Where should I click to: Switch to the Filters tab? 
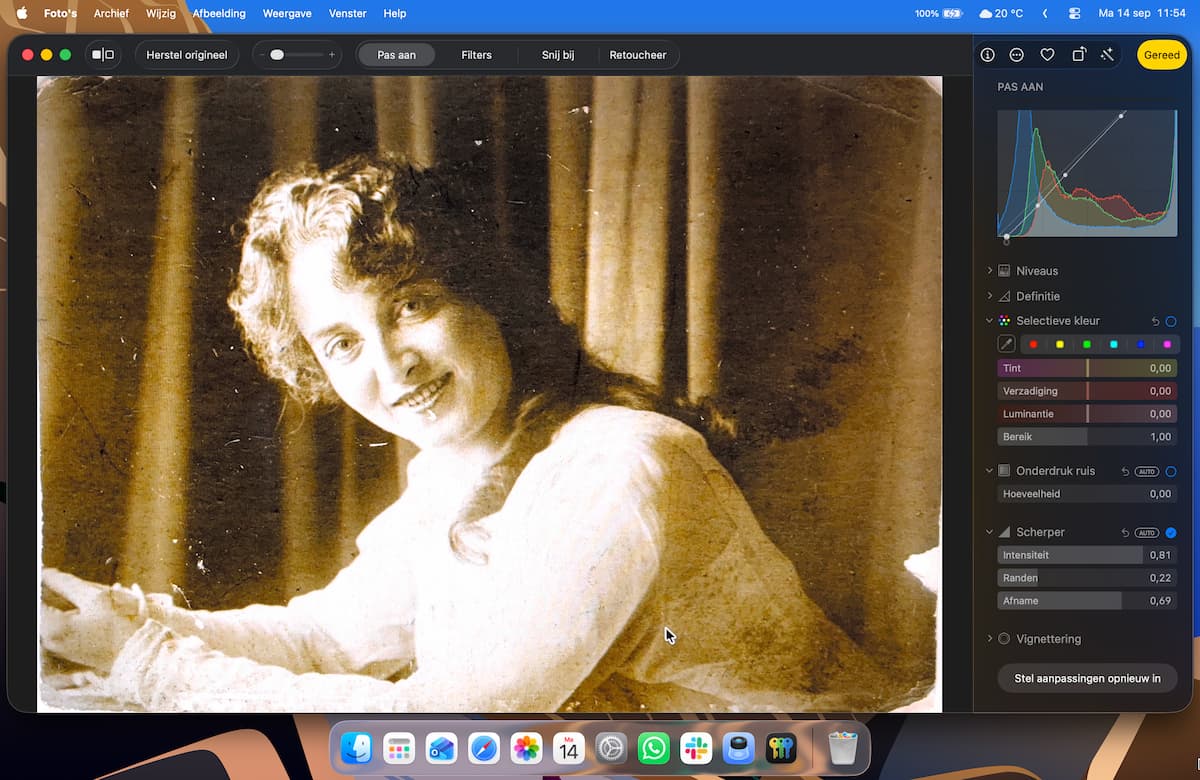(476, 55)
